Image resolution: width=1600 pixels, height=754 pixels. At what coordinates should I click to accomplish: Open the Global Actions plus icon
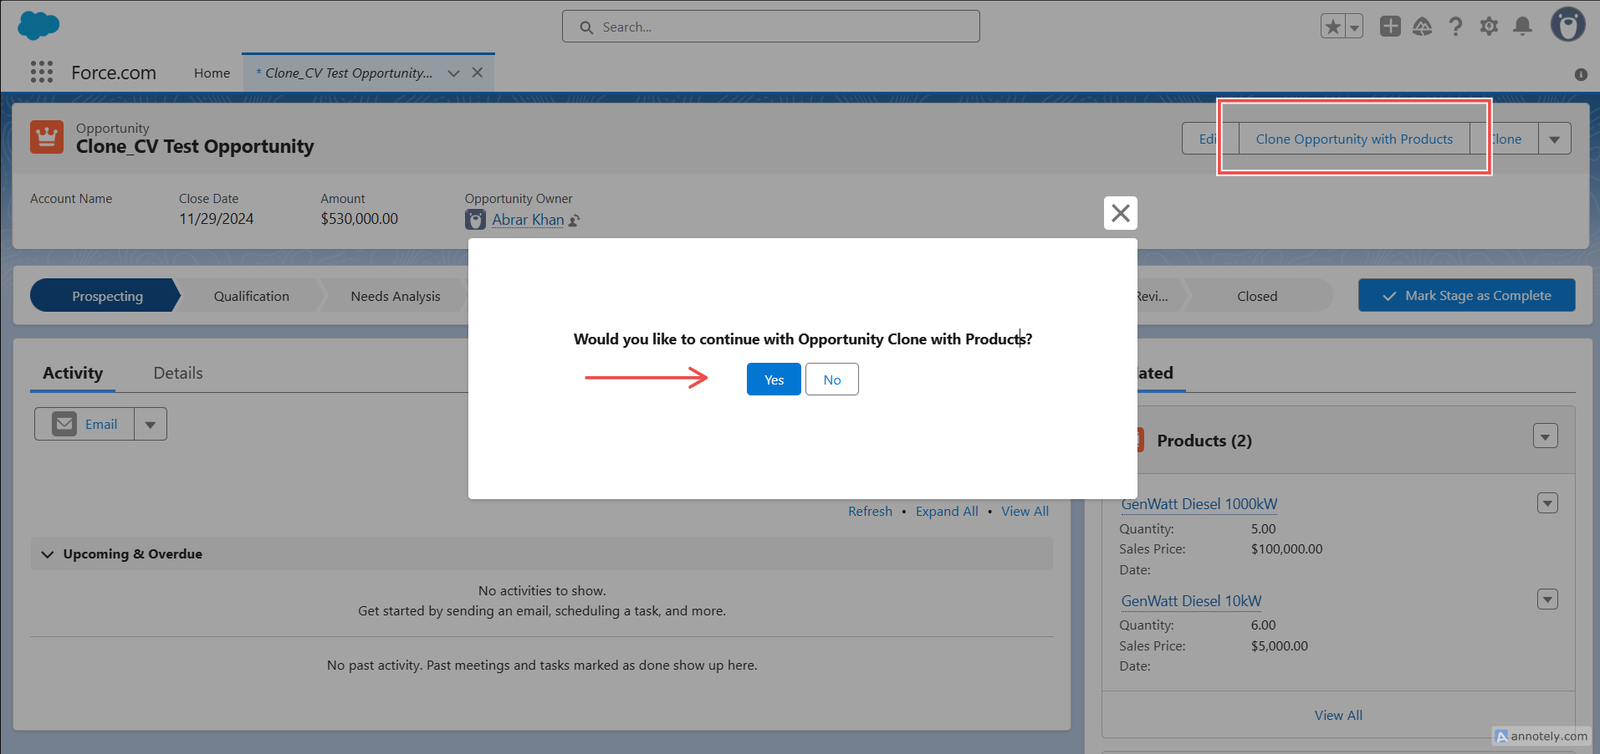click(1390, 26)
